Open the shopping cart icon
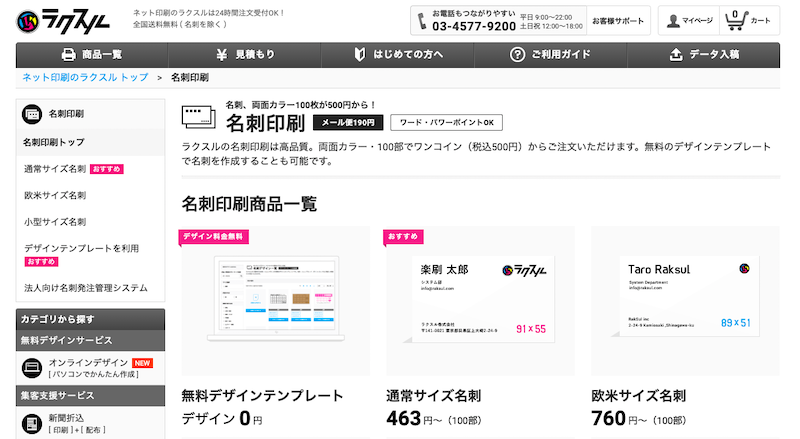800x439 pixels. coord(736,20)
